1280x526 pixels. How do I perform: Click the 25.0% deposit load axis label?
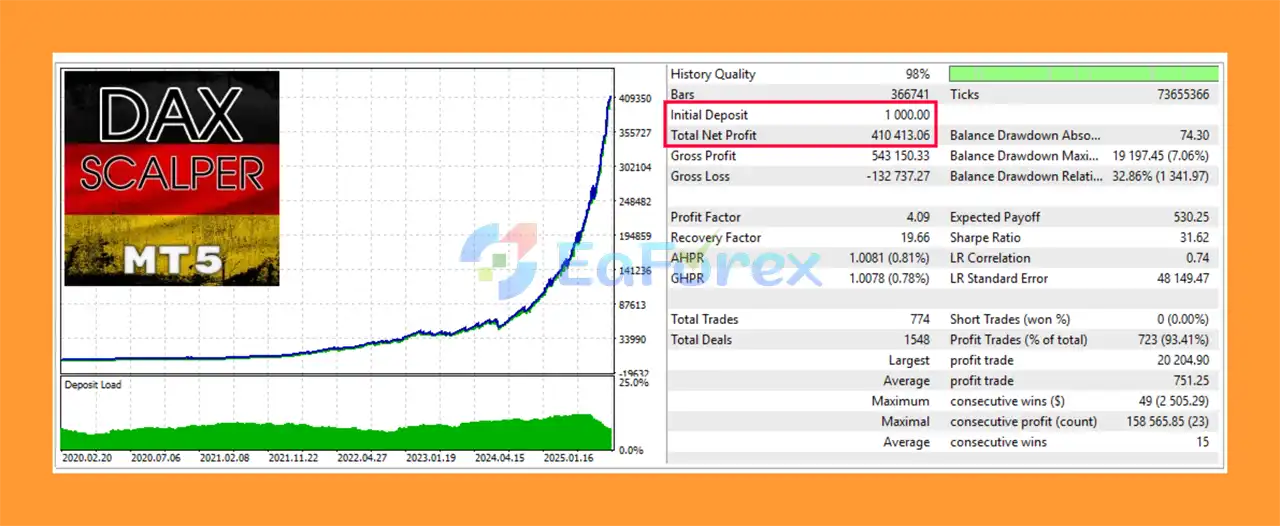click(x=633, y=384)
